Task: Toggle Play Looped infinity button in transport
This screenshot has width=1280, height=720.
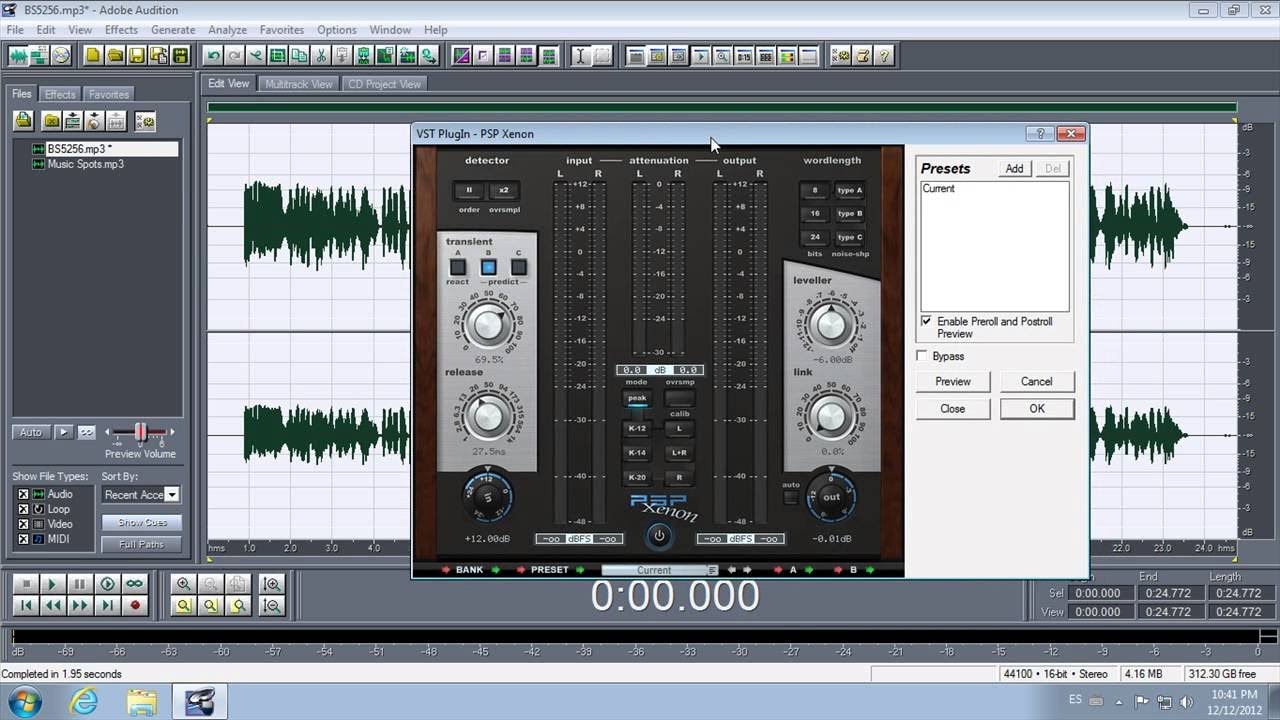Action: tap(134, 584)
